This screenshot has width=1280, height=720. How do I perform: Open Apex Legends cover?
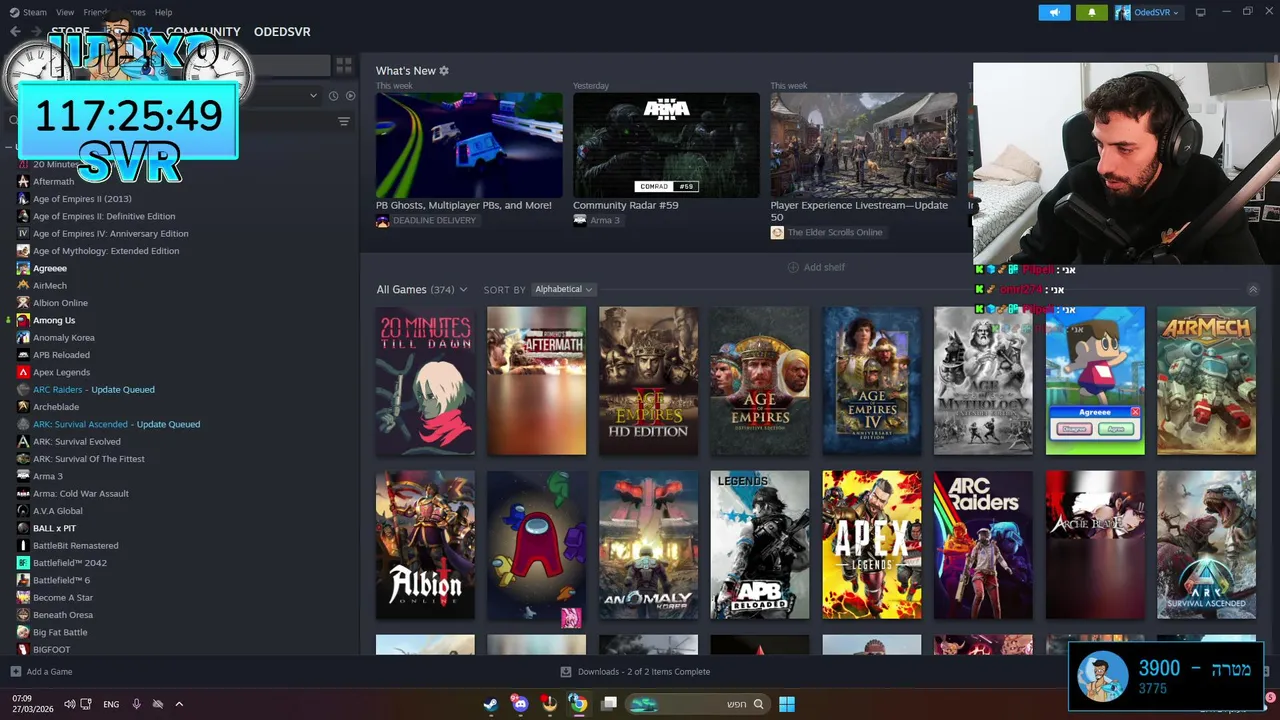point(872,545)
